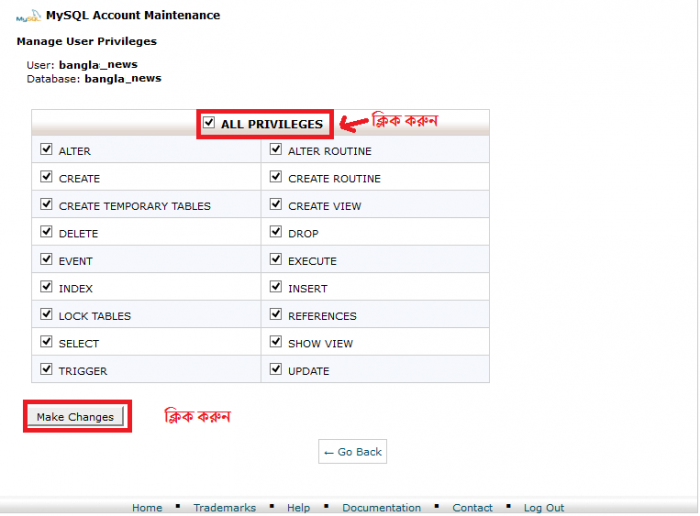Click the MySQL dolphin logo icon
The image size is (700, 516).
pyautogui.click(x=28, y=16)
